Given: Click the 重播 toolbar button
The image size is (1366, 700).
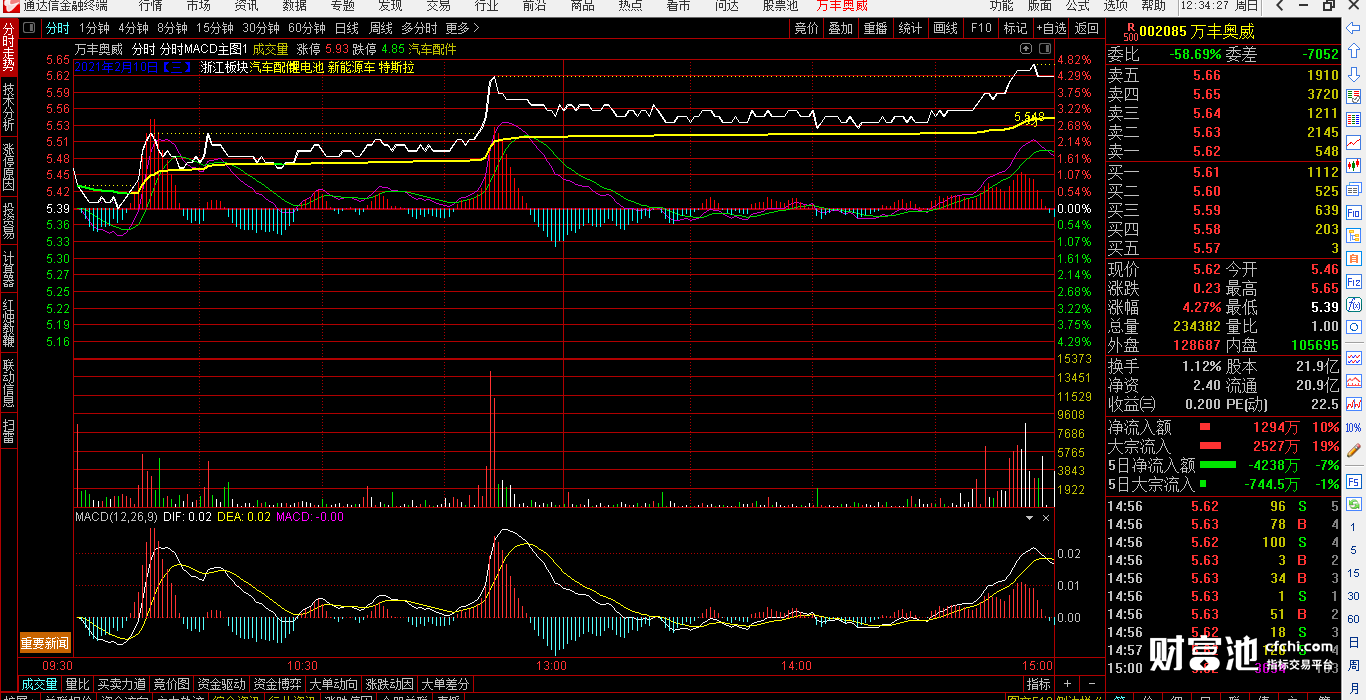Looking at the screenshot, I should coord(875,28).
